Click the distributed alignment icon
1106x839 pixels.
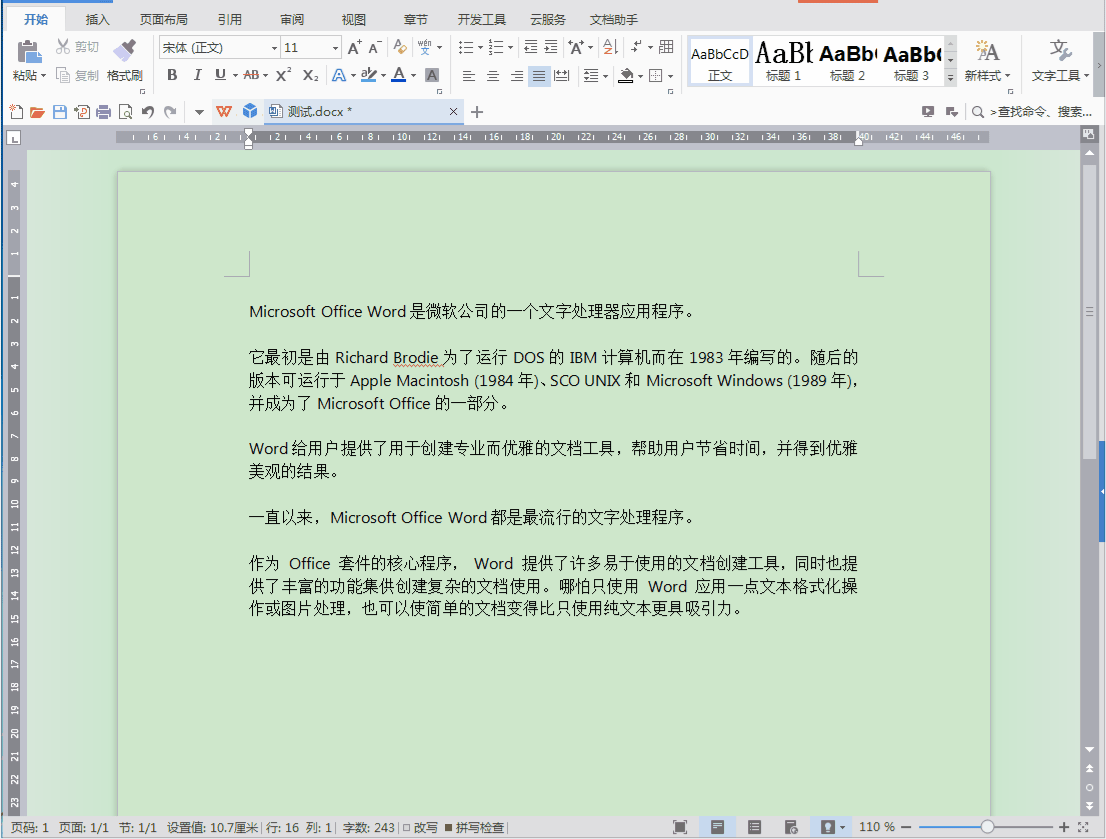tap(562, 76)
